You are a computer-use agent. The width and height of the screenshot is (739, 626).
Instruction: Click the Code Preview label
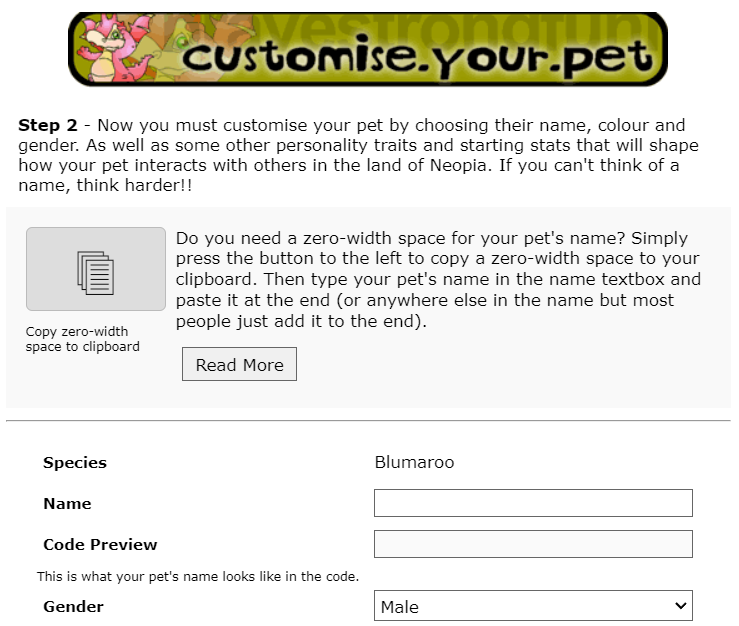tap(100, 545)
